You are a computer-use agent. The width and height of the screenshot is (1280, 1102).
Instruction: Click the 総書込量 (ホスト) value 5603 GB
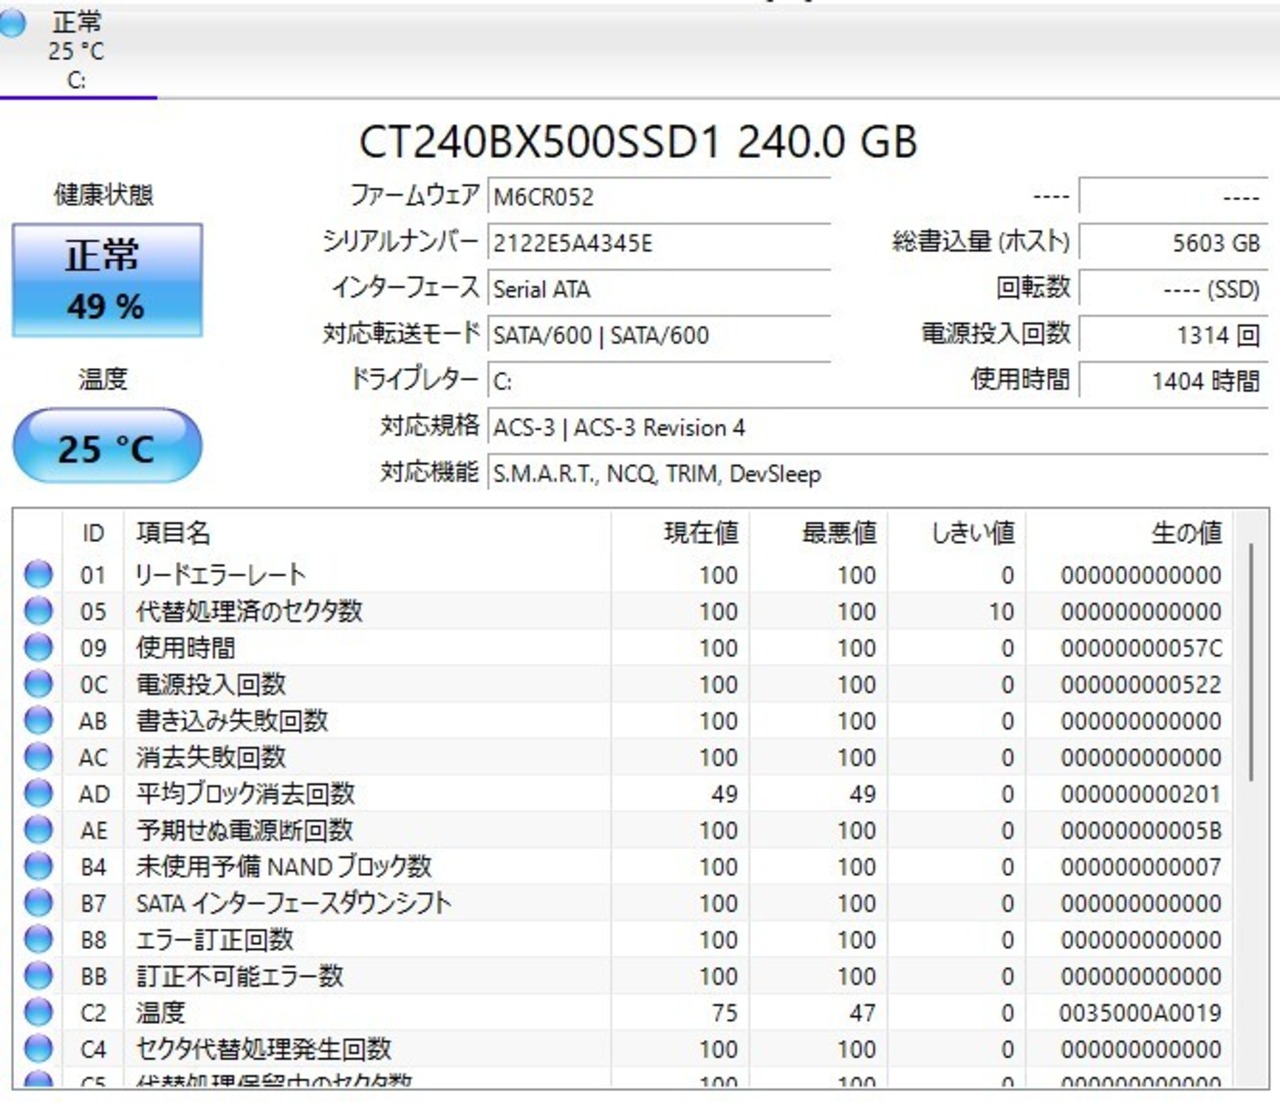(x=1173, y=242)
